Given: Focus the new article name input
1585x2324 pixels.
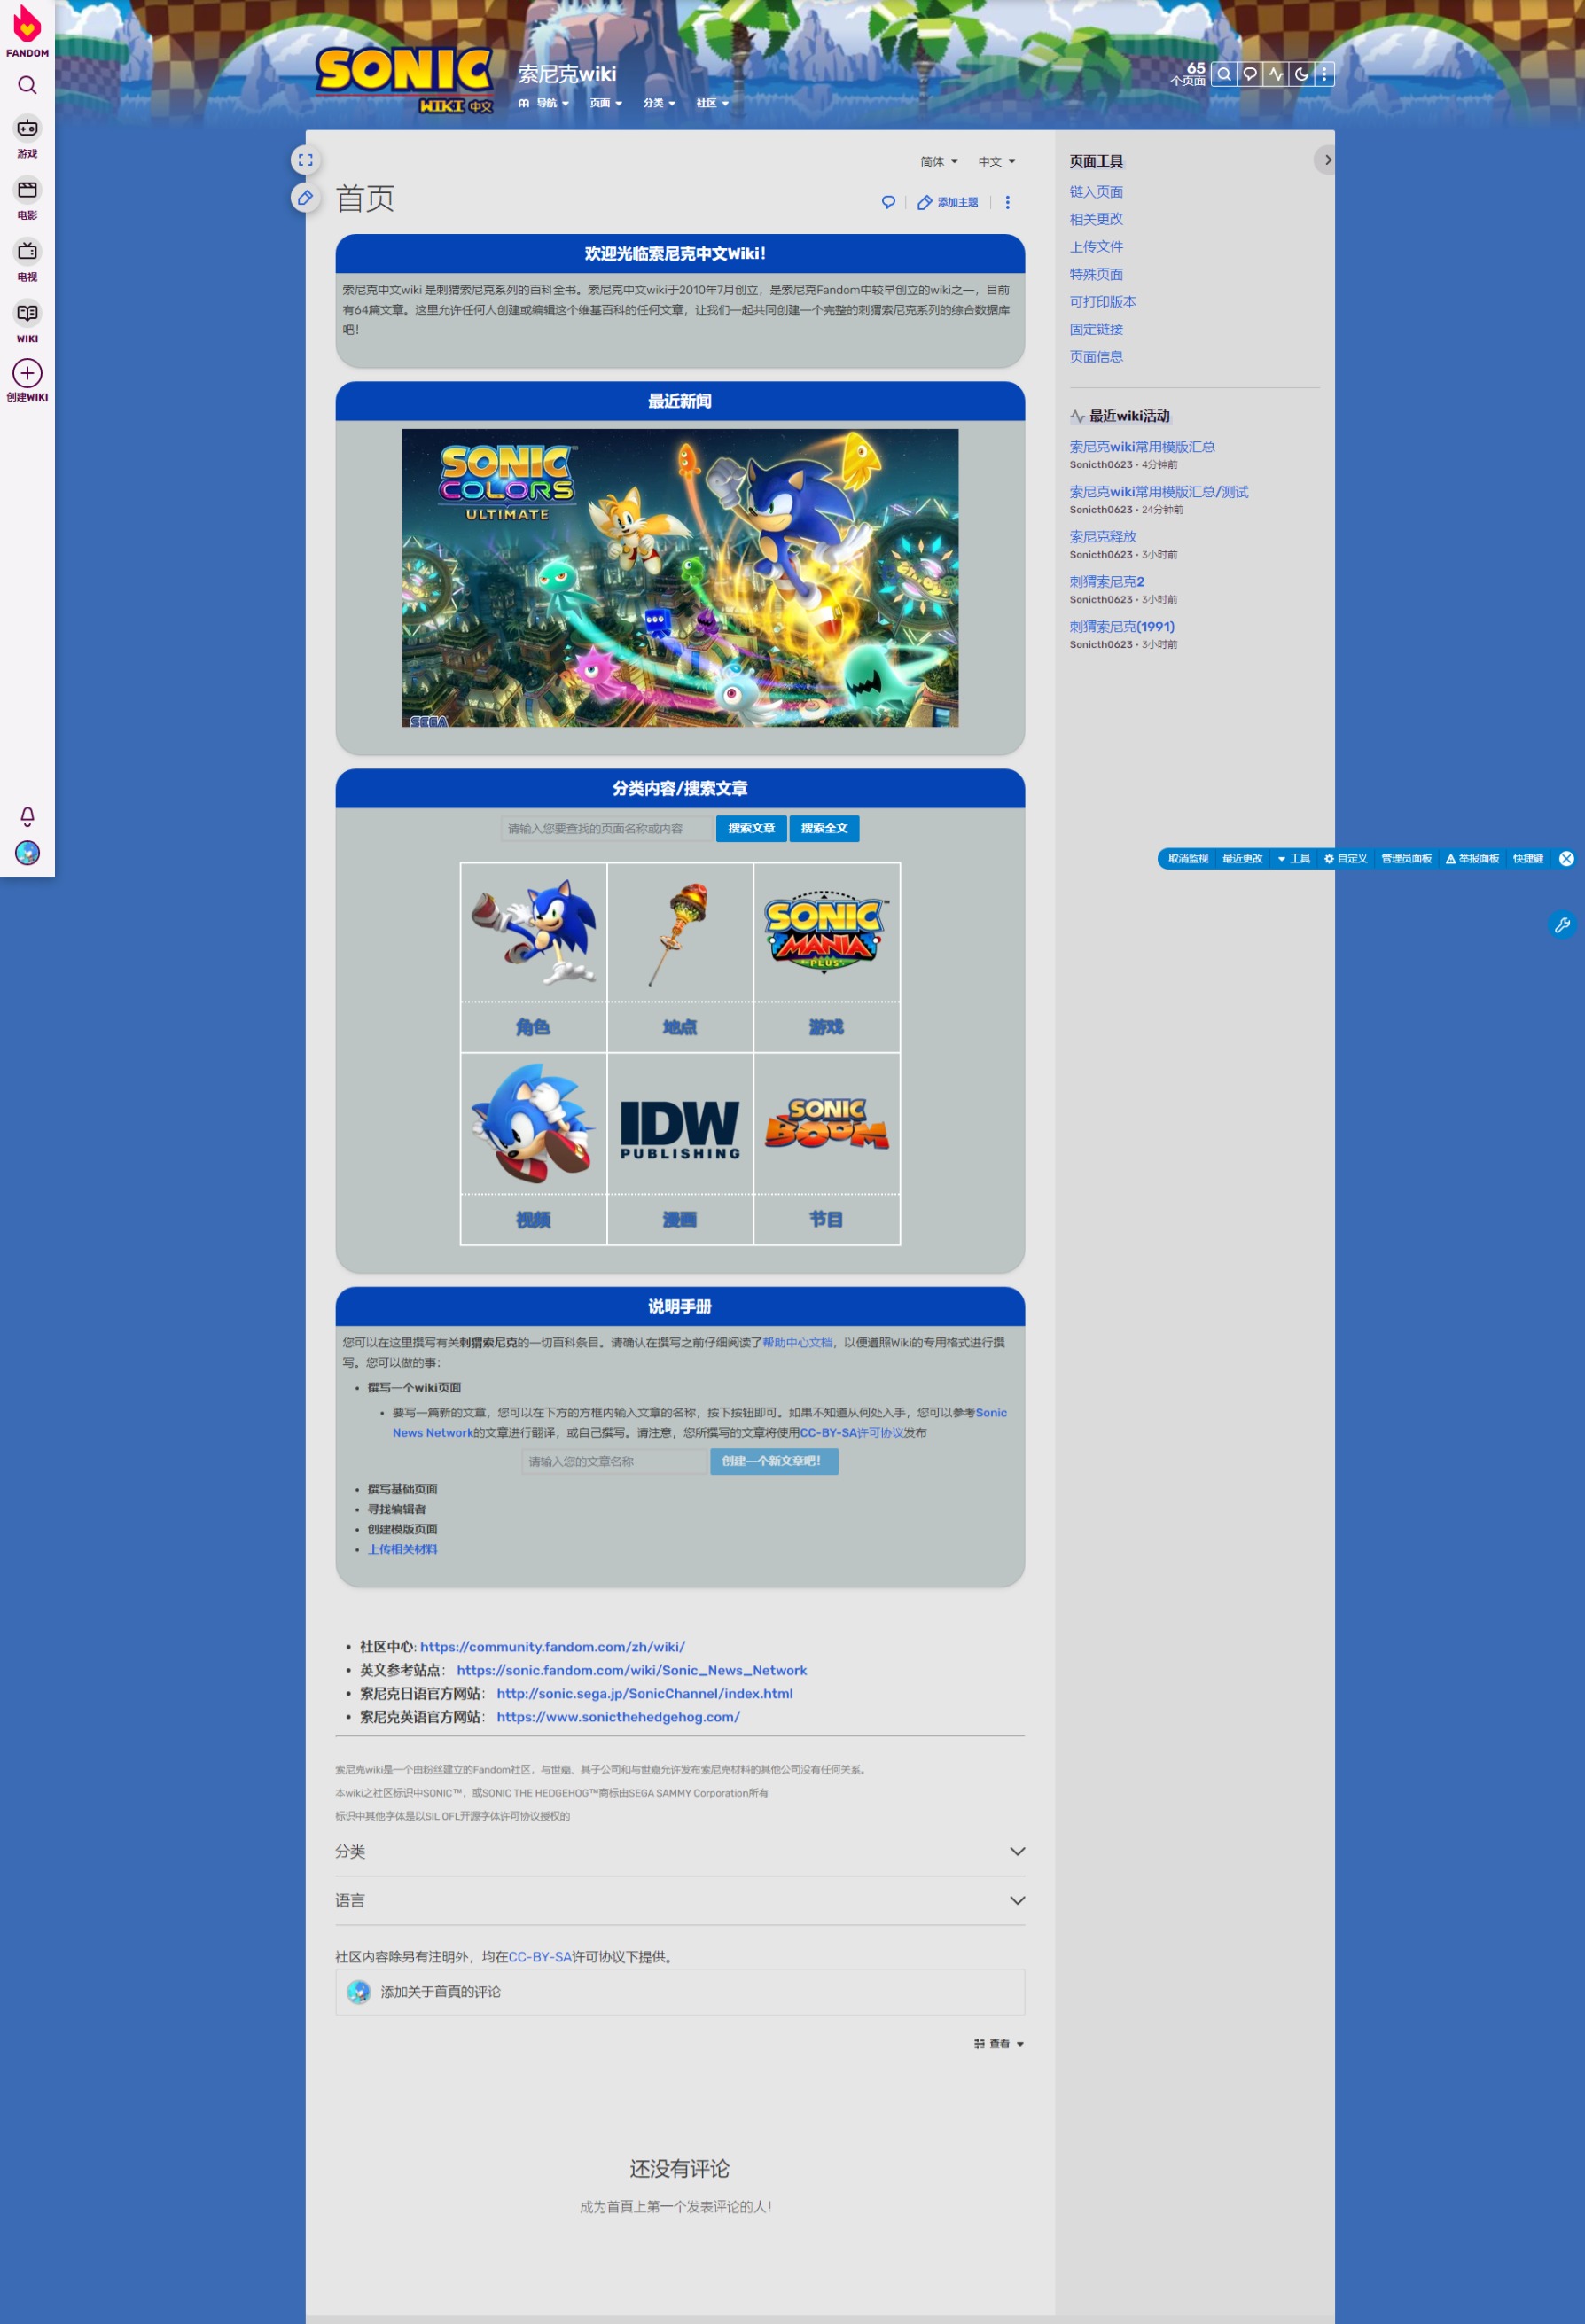Looking at the screenshot, I should [x=614, y=1461].
